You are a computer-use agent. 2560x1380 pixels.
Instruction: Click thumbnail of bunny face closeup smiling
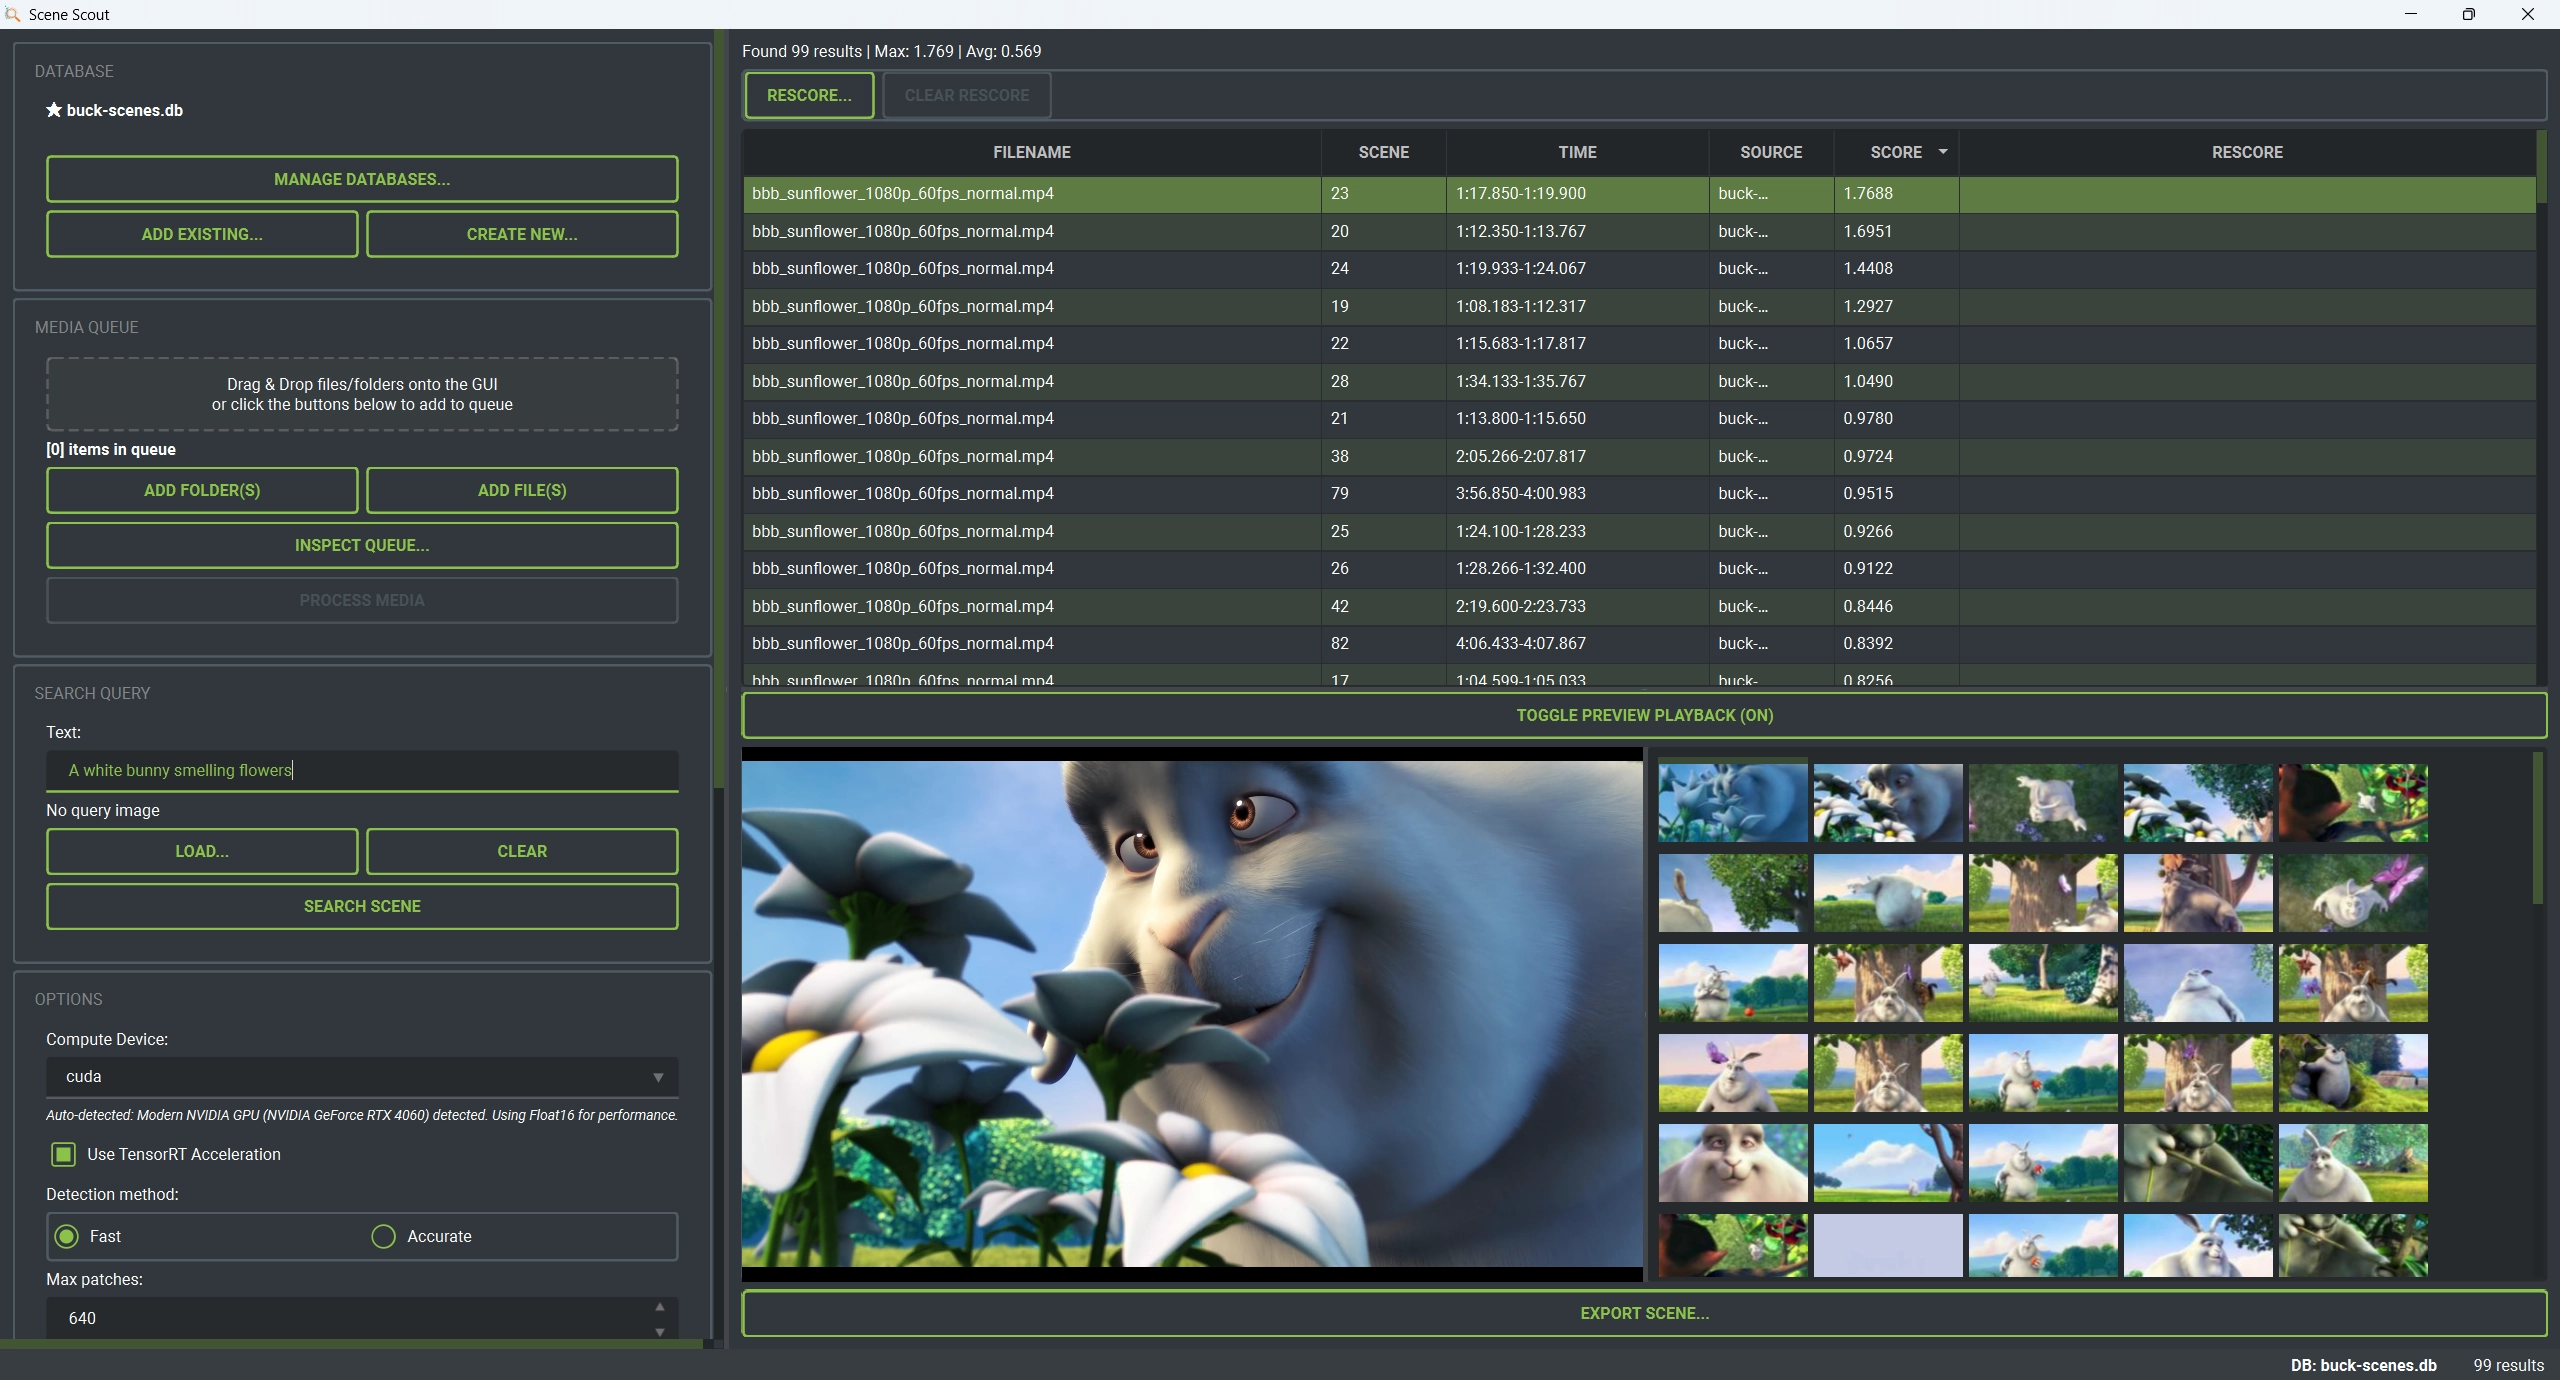point(1733,1163)
